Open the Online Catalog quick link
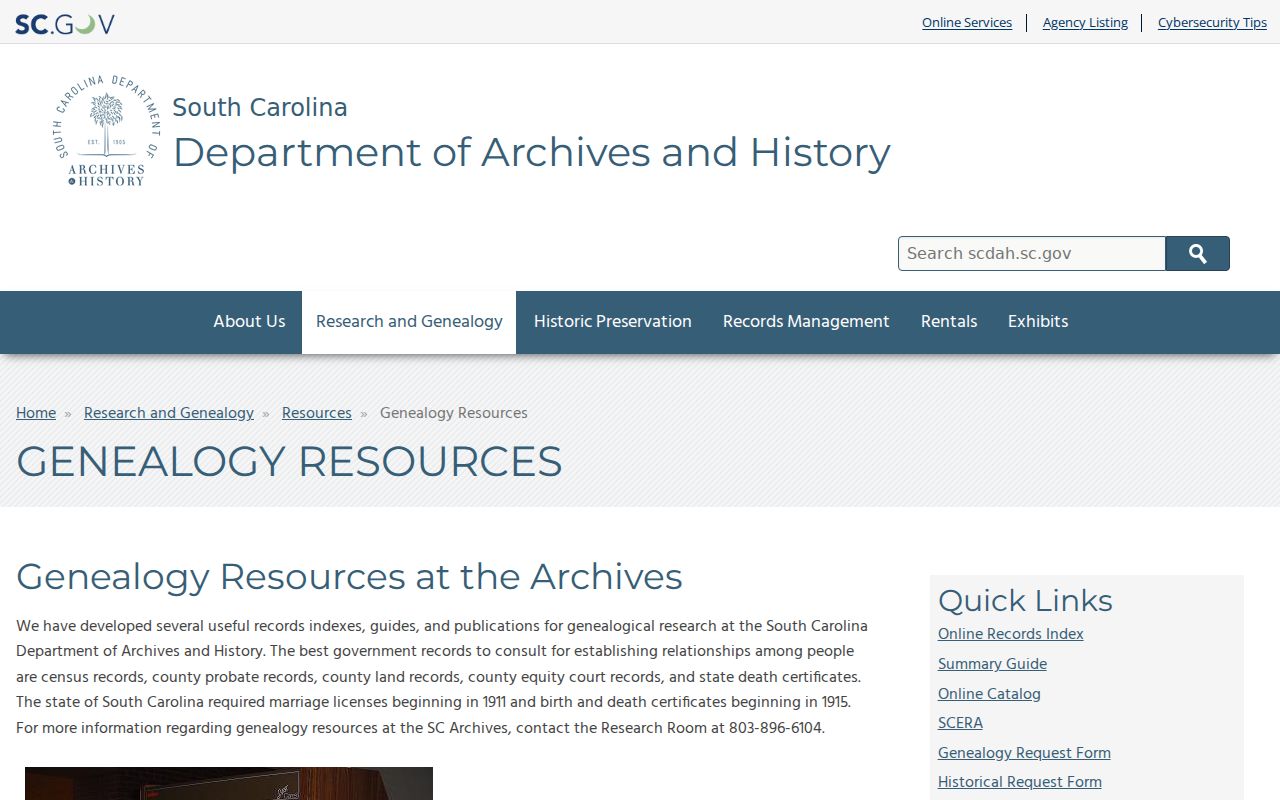The image size is (1280, 800). click(x=990, y=694)
